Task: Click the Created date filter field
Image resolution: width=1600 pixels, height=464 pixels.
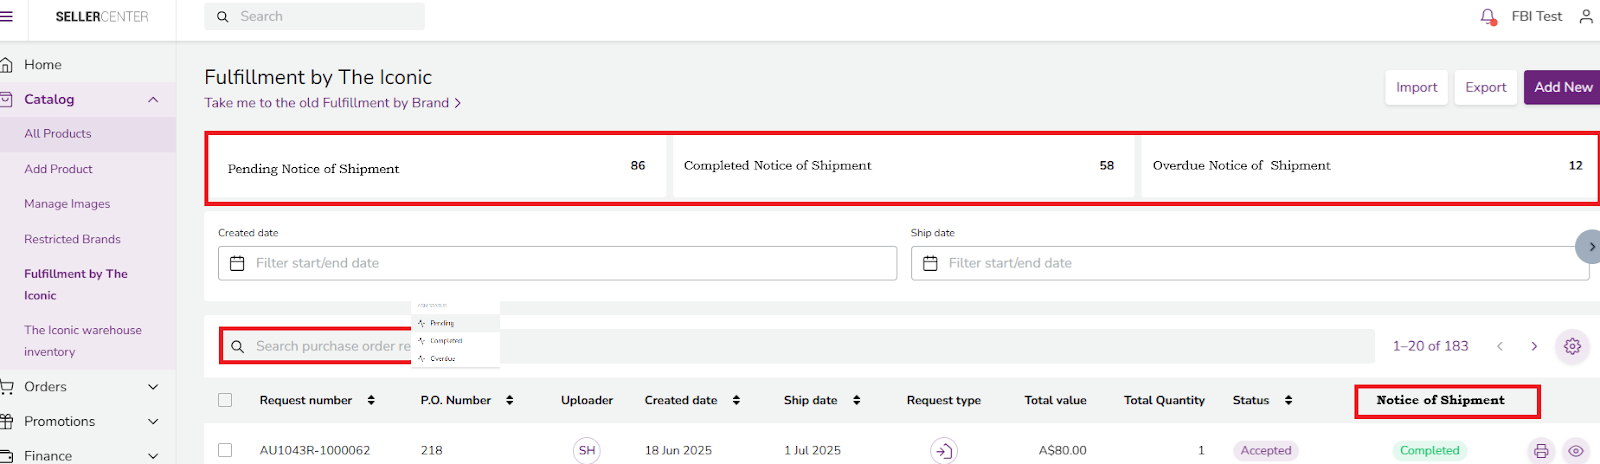Action: (x=557, y=263)
